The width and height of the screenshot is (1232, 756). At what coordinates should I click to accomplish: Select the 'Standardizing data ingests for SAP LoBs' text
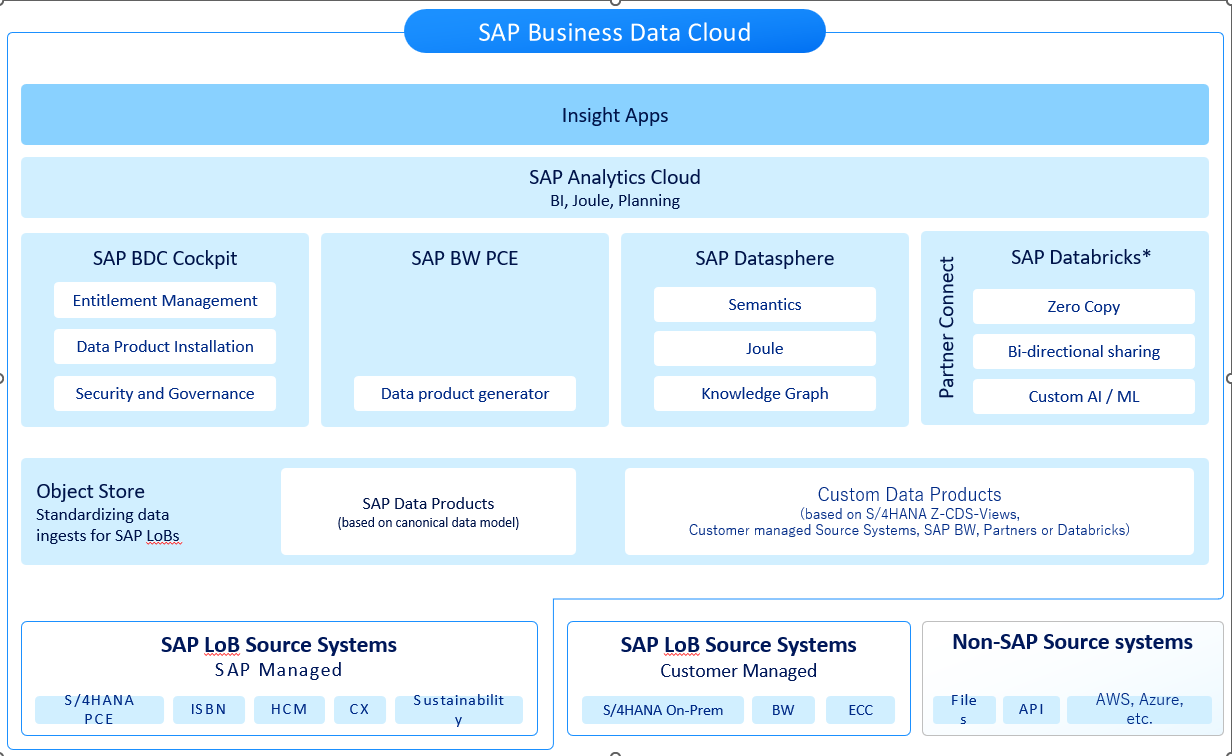109,525
